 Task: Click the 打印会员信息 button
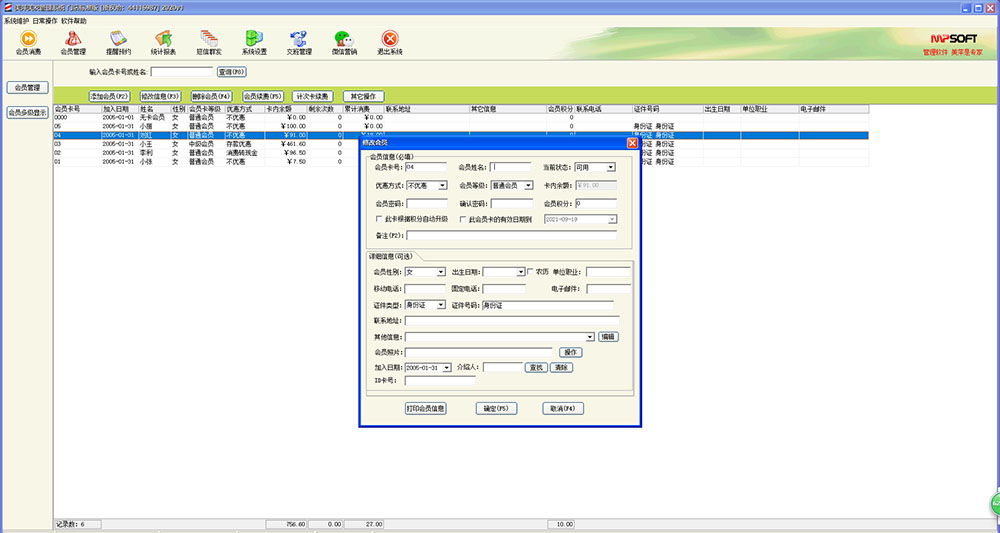425,408
